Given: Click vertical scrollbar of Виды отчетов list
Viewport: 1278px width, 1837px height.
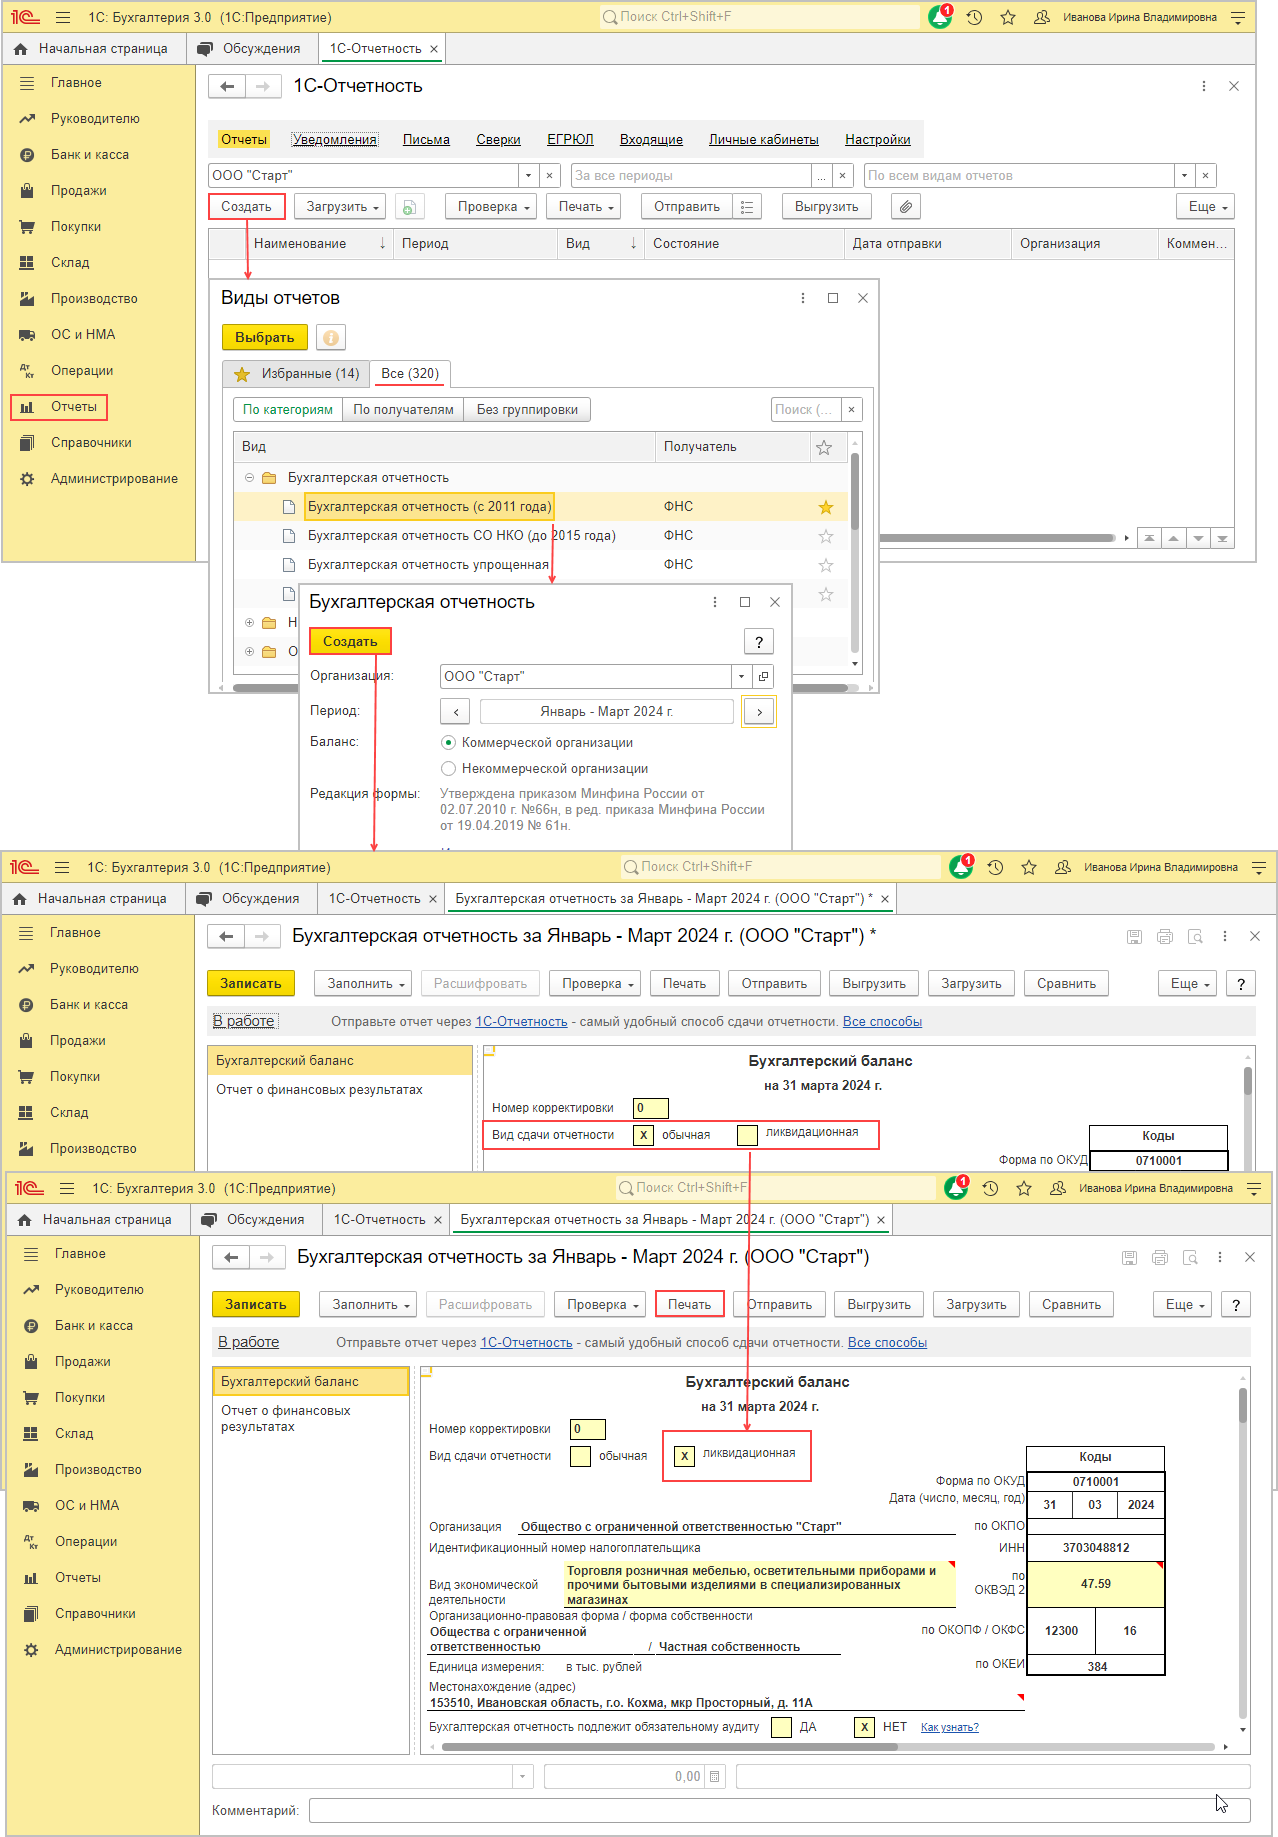Looking at the screenshot, I should [854, 490].
